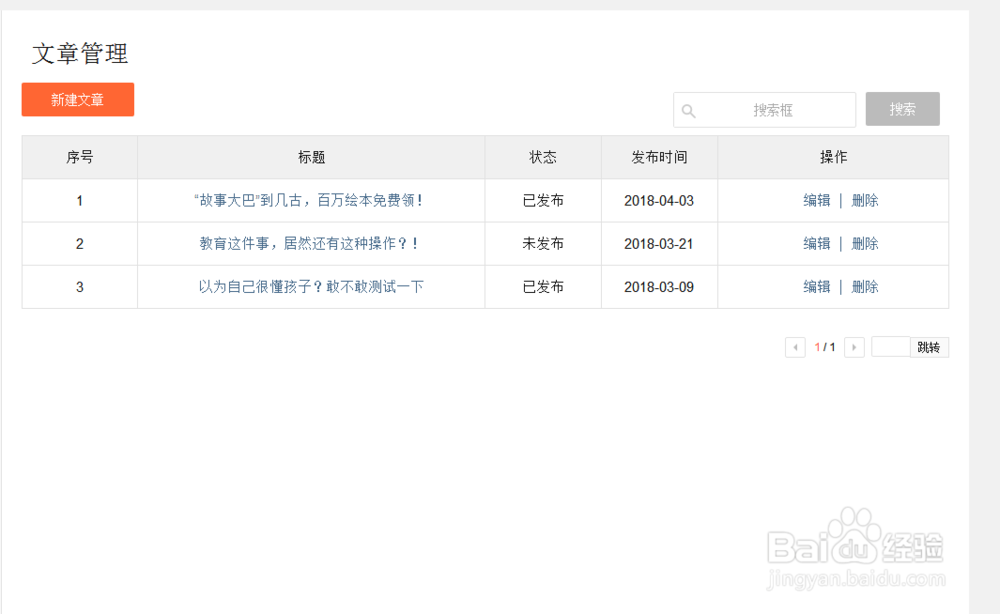Click 删除 on the last article row
1000x614 pixels.
click(864, 286)
